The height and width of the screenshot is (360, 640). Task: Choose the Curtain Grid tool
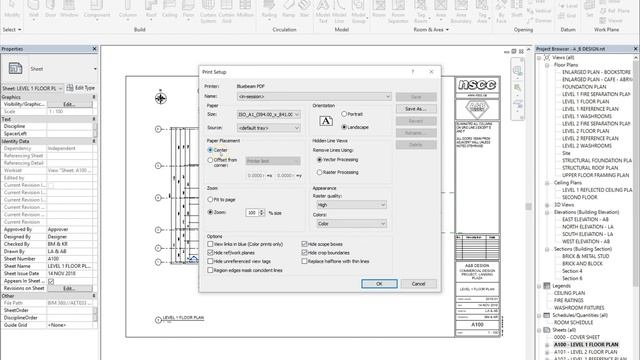(227, 11)
